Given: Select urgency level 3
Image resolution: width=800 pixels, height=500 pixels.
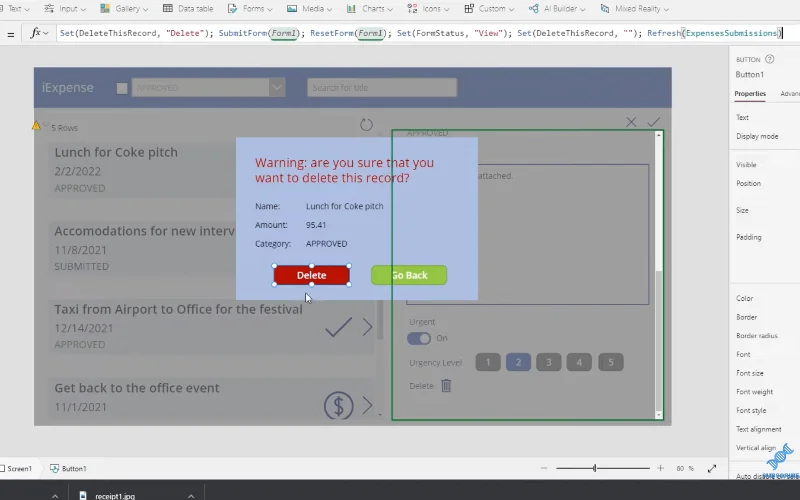Looking at the screenshot, I should pos(549,362).
